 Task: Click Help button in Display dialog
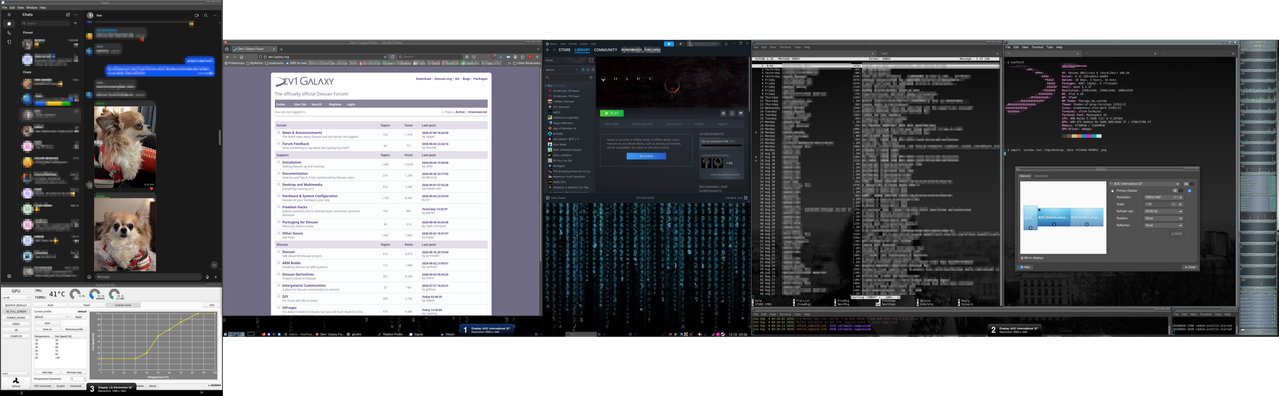pos(1025,267)
